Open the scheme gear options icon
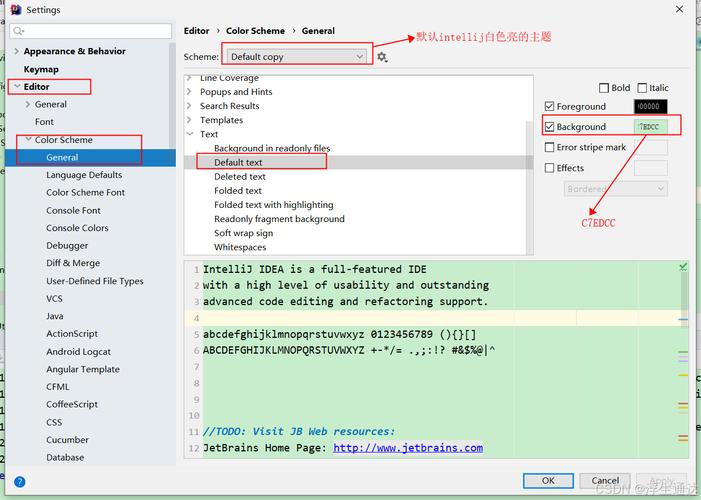Image resolution: width=701 pixels, height=500 pixels. (382, 57)
